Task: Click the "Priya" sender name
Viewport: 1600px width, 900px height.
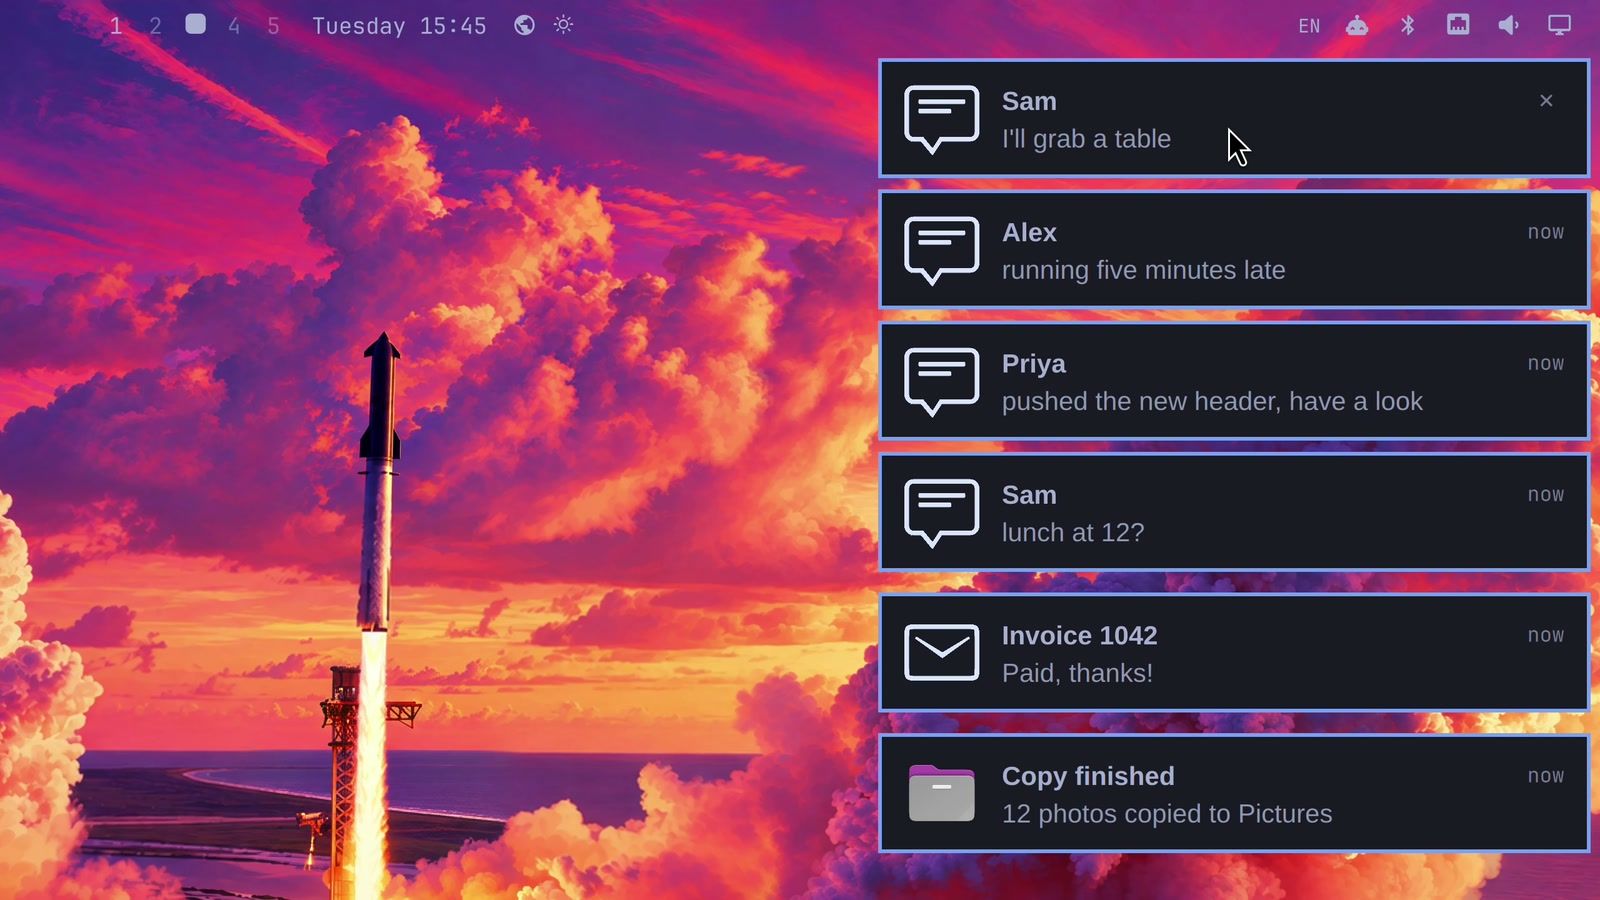Action: pos(1033,364)
